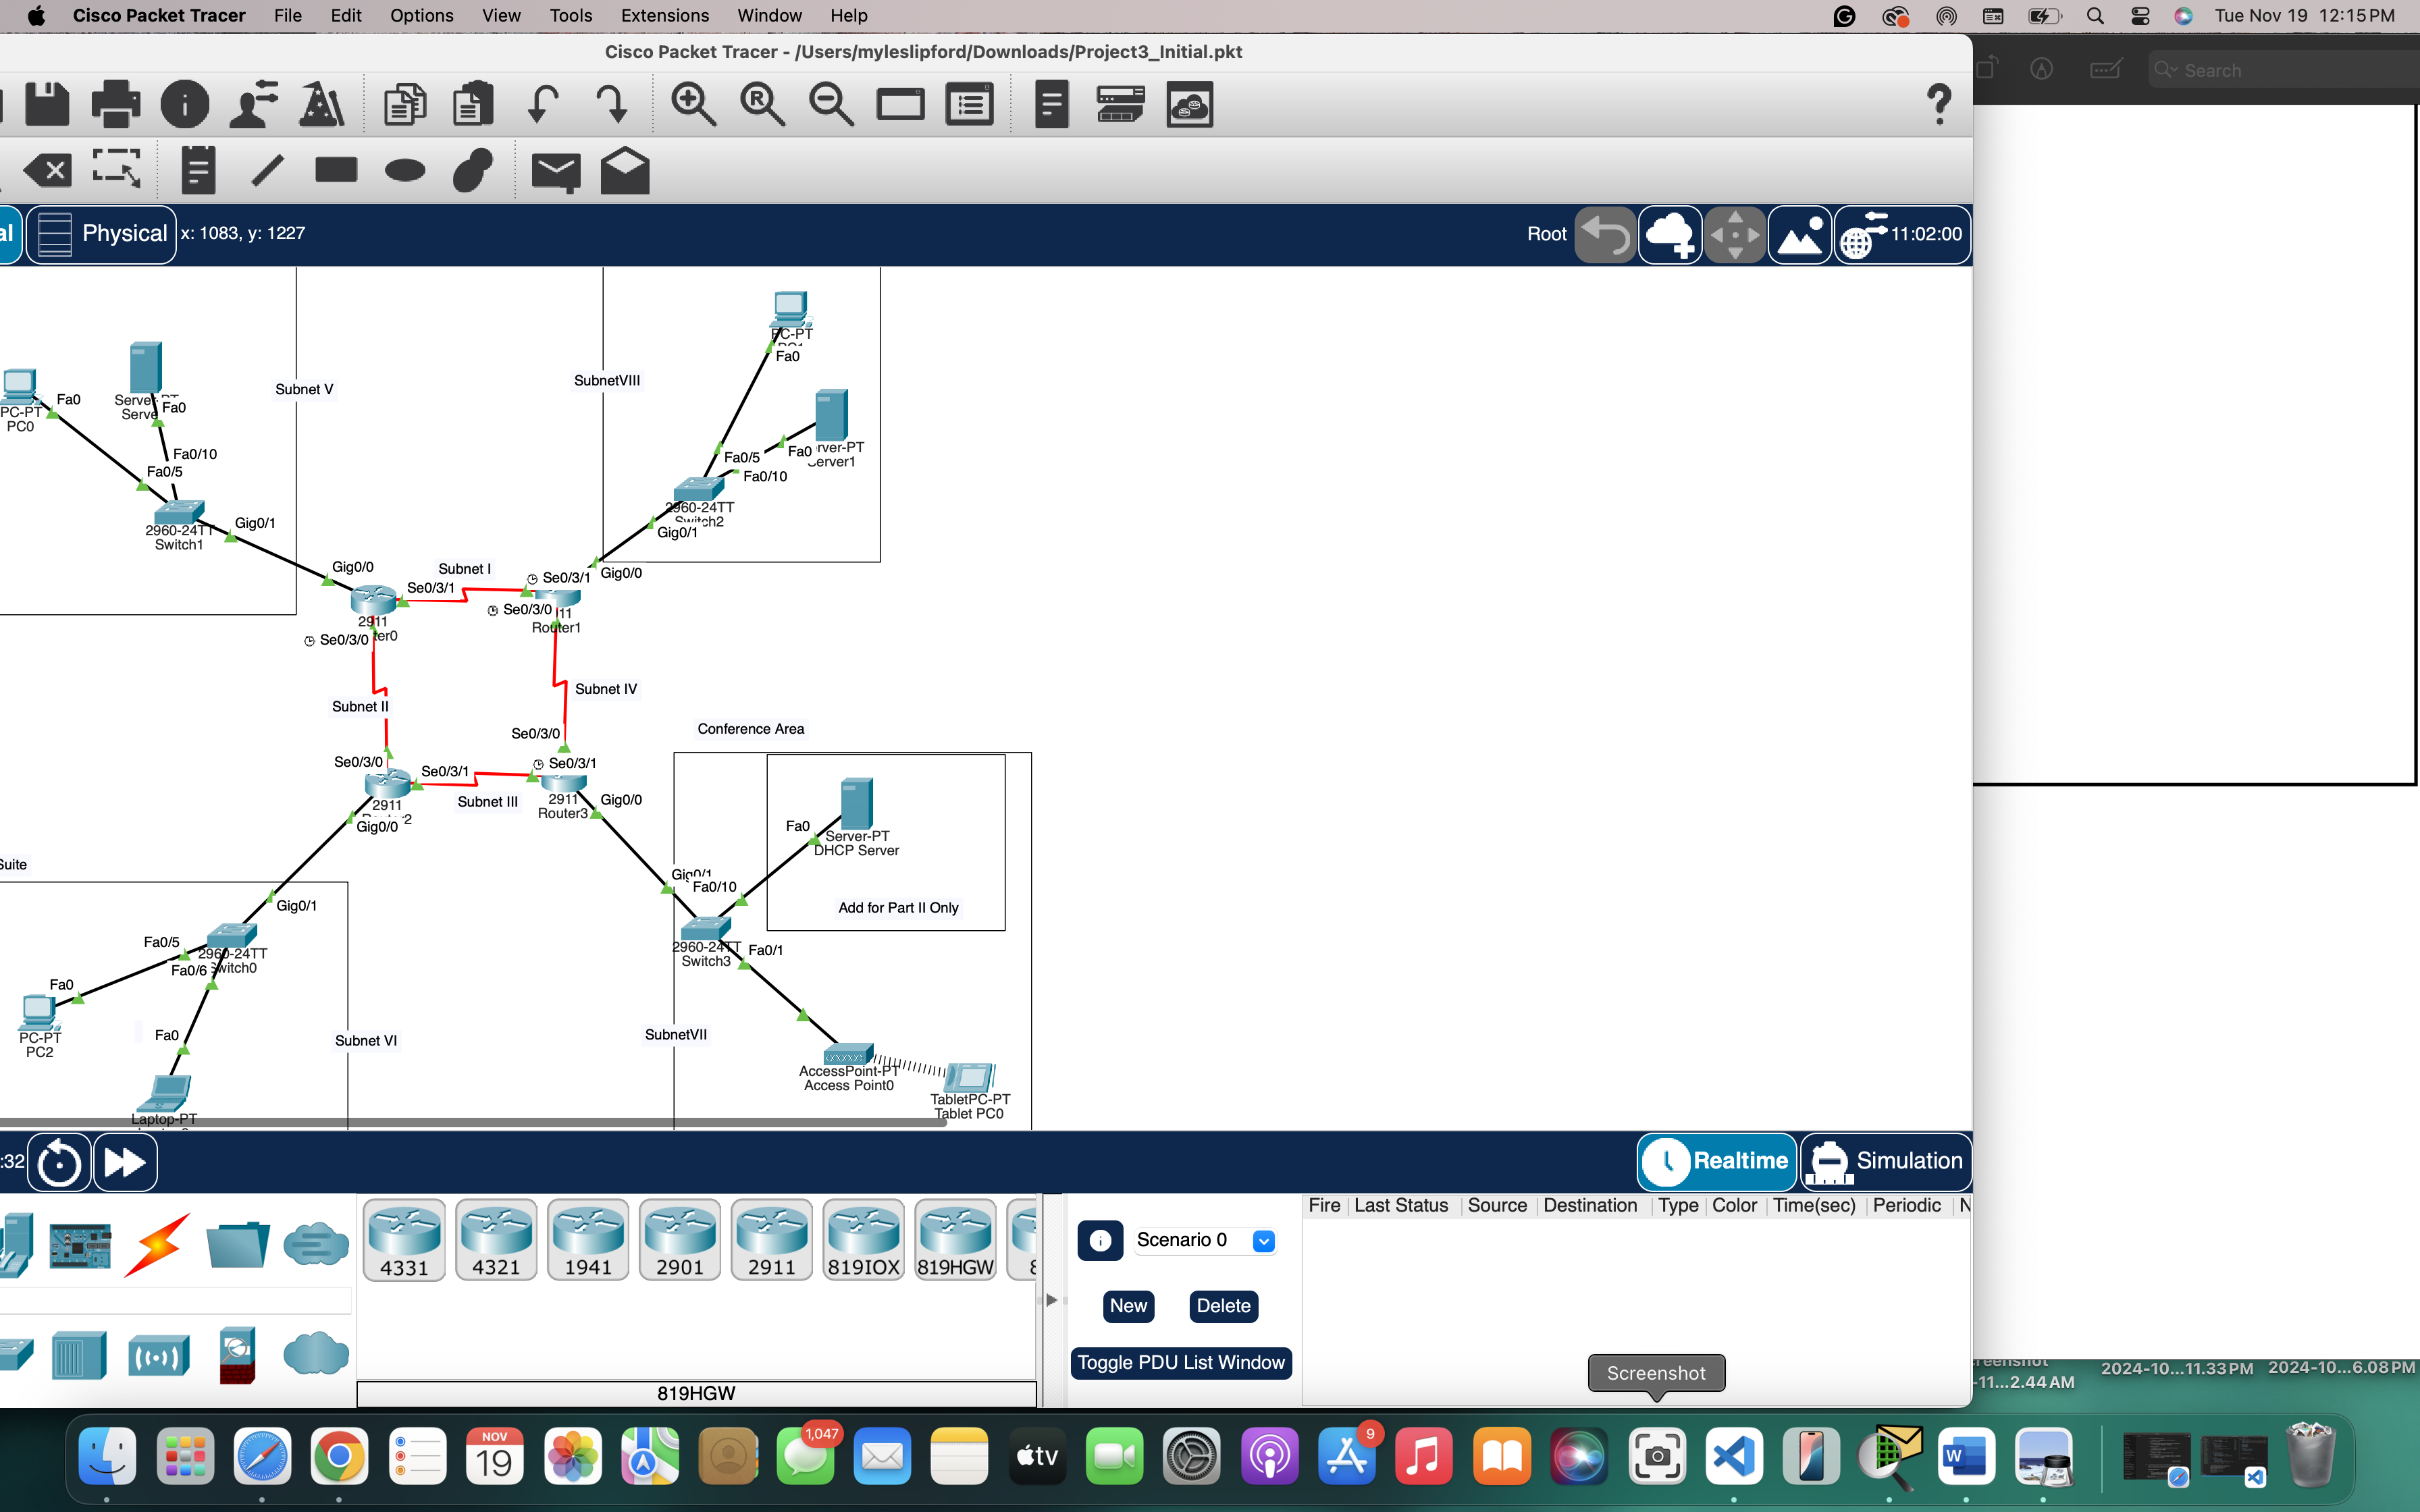Open the Scenario 0 dropdown

click(x=1265, y=1240)
